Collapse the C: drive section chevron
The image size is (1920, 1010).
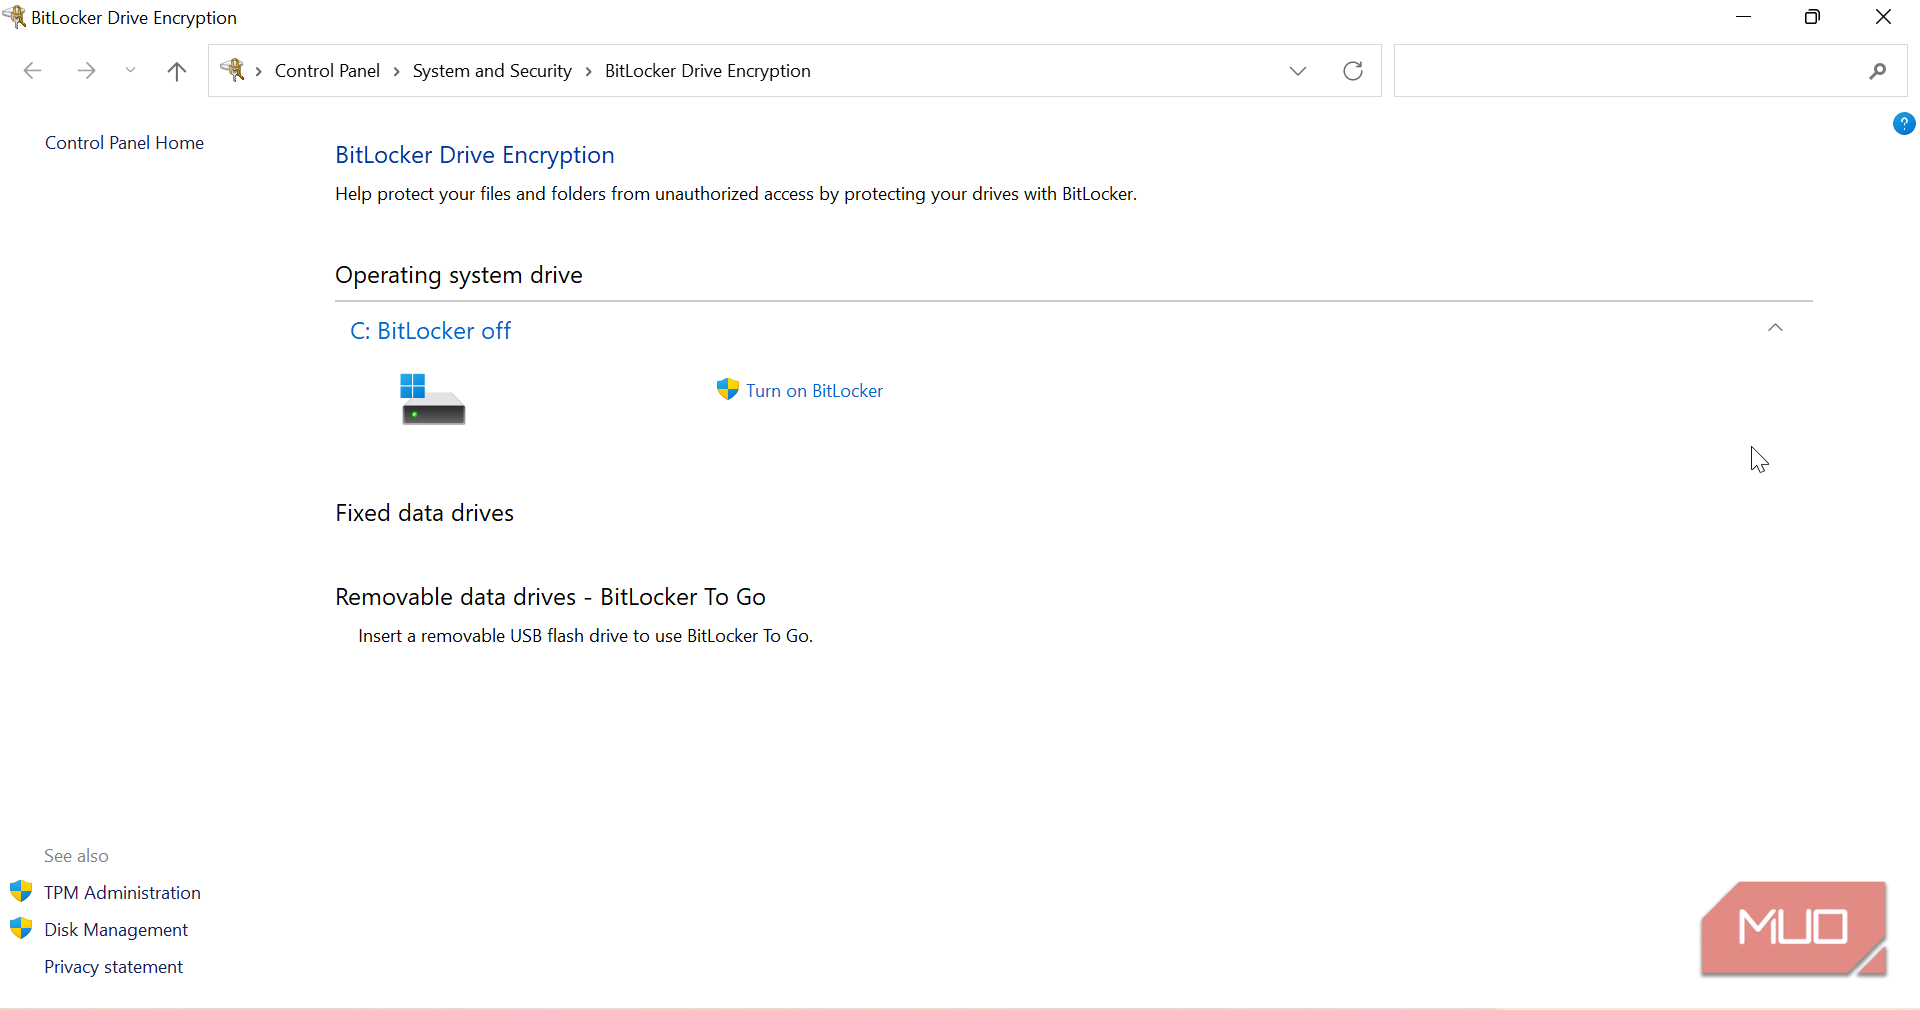(x=1776, y=328)
